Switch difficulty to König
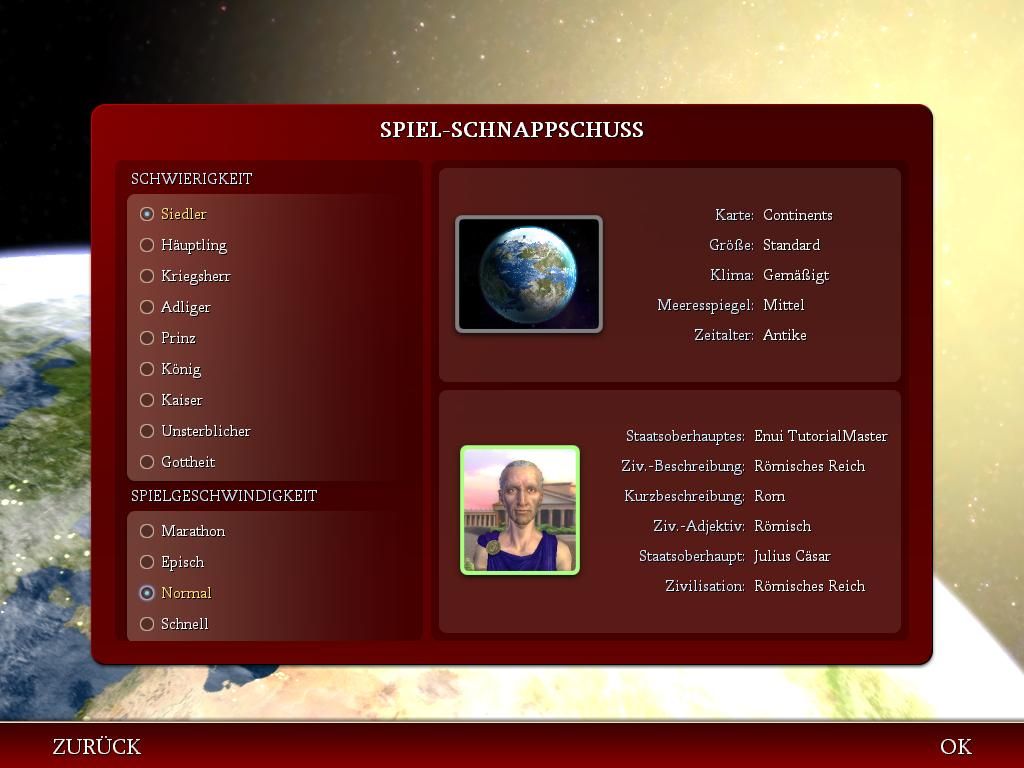Screen dimensions: 1024x768 [147, 369]
